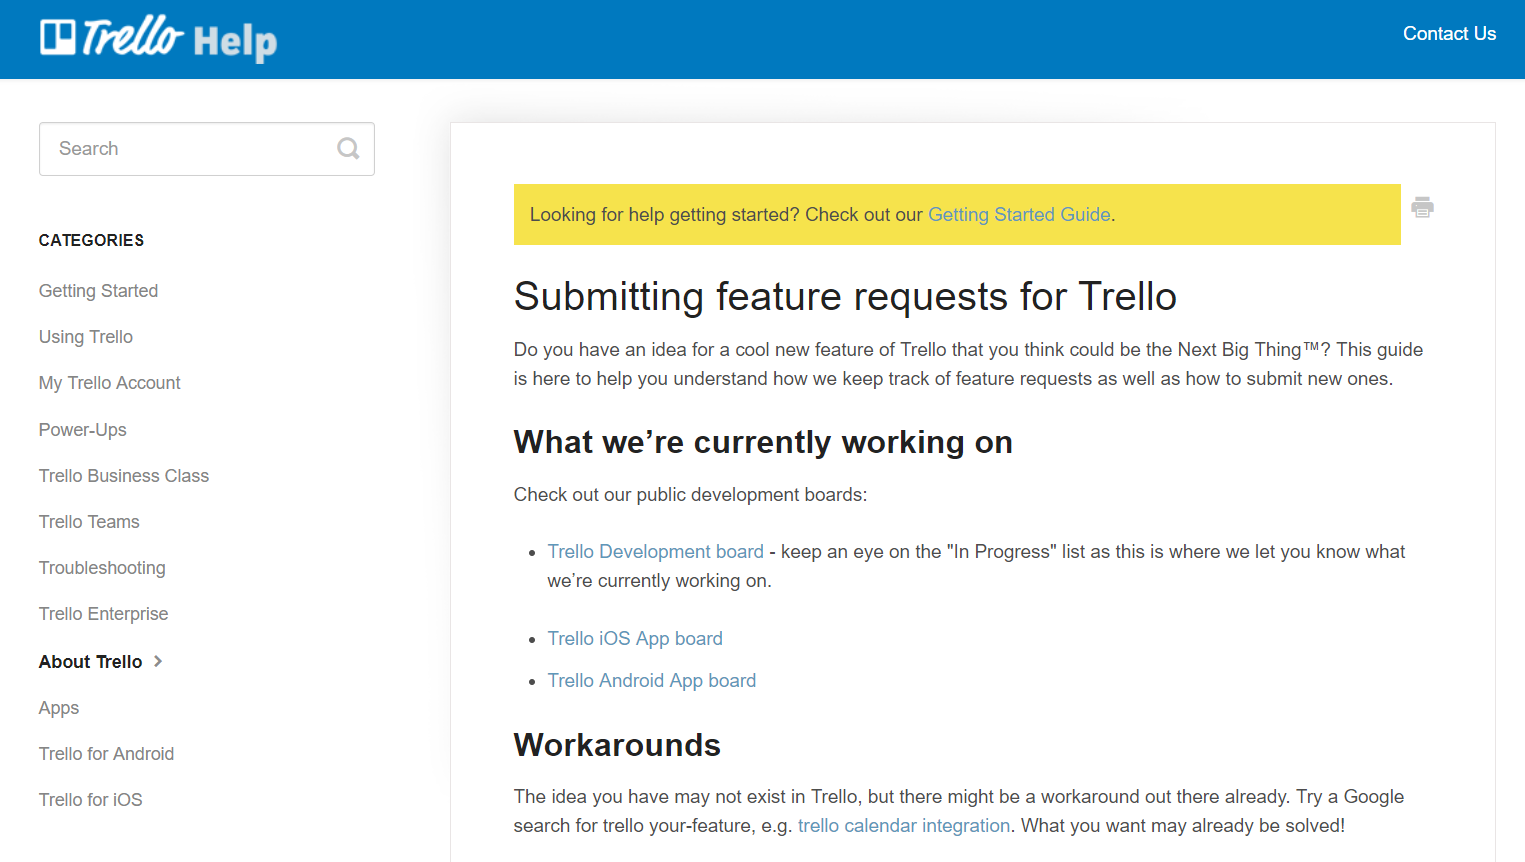Open the Trello Help logo home link

tap(158, 39)
